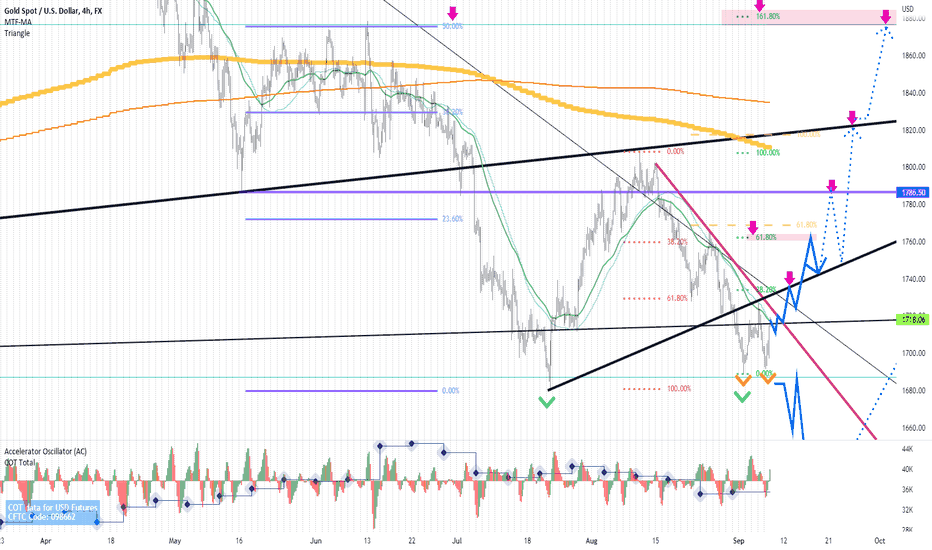Click the 1760.00 price axis value

pos(913,242)
